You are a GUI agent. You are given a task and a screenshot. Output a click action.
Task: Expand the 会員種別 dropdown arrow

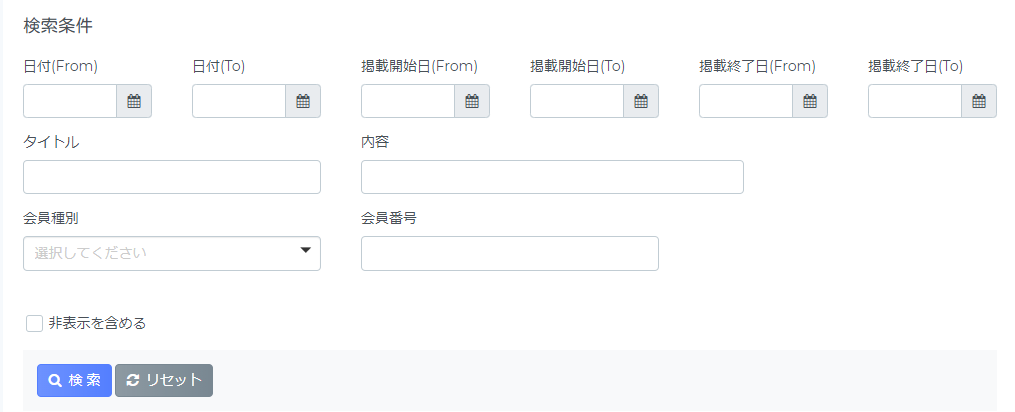[x=306, y=251]
